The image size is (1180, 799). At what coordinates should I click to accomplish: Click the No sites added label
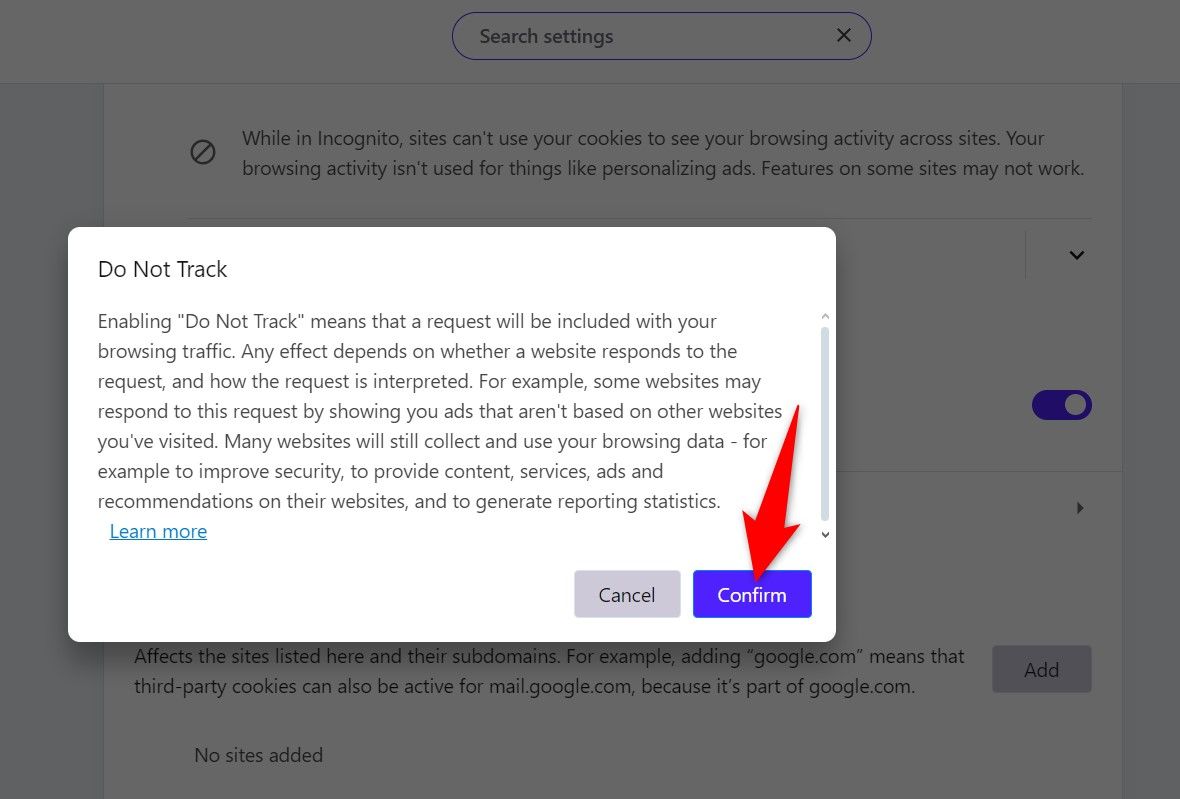click(258, 755)
